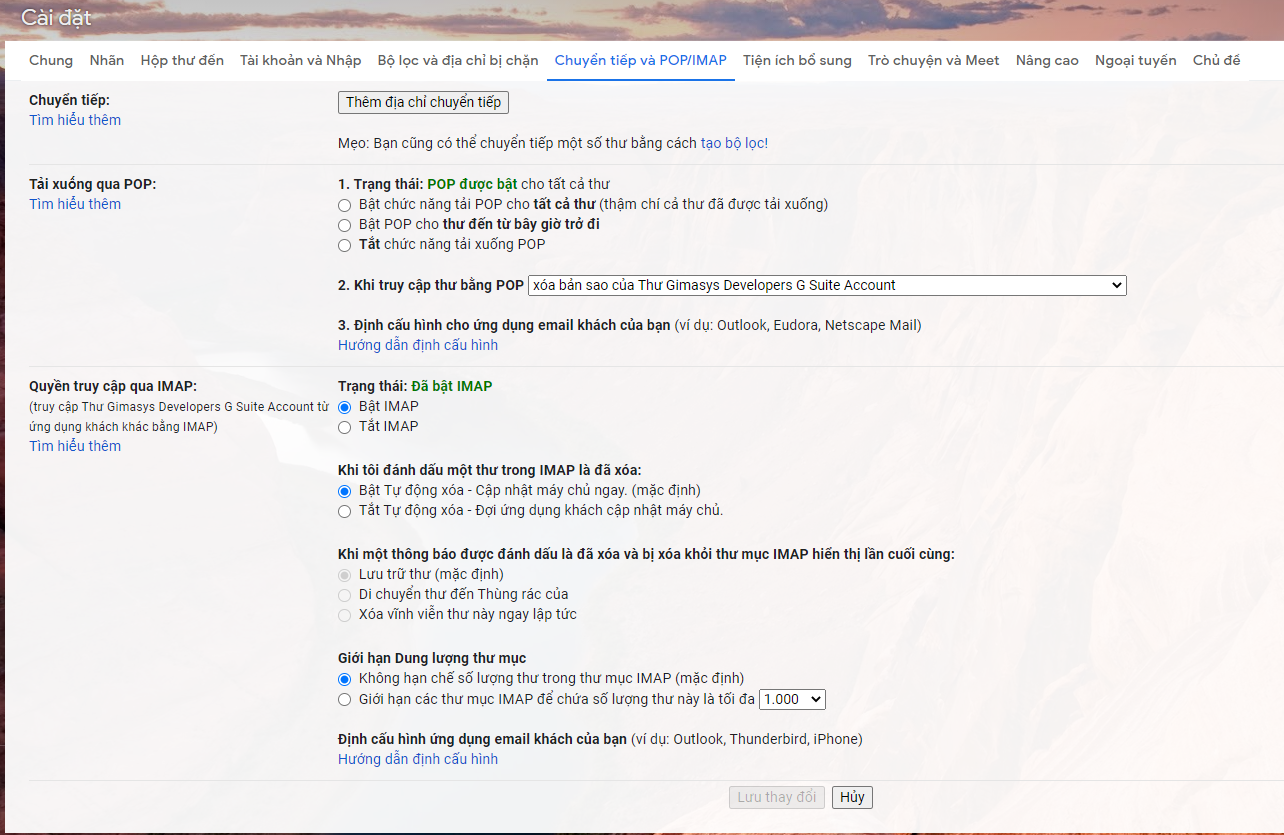
Task: Follow the 'tạo bộ lọc!' link
Action: pos(734,143)
